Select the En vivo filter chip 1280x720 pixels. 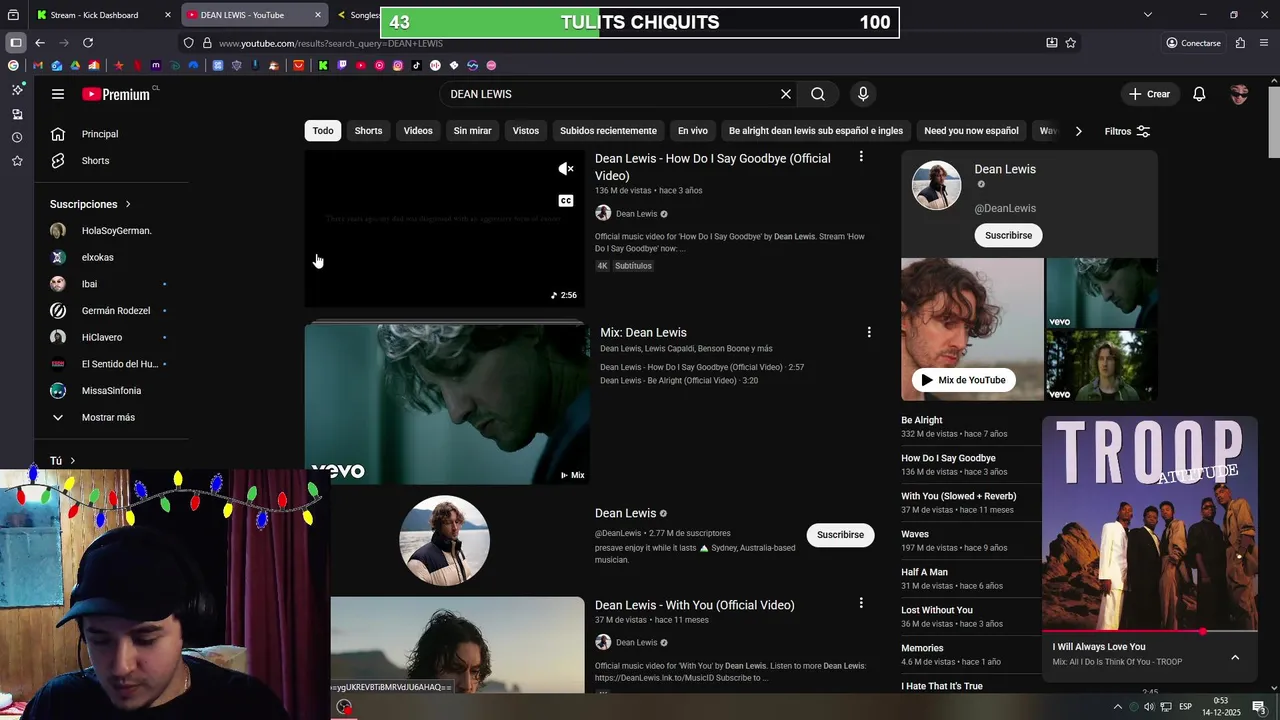coord(693,131)
